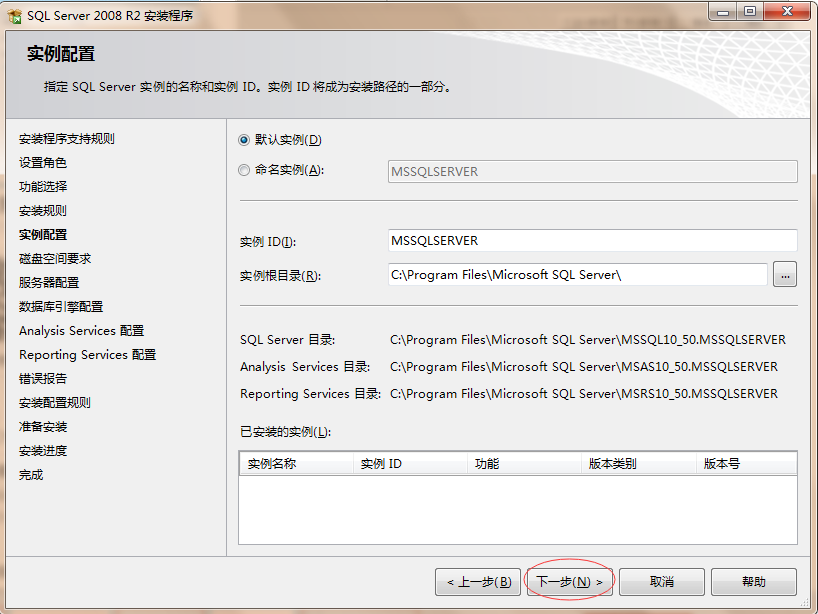Screen dimensions: 818x614
Task: Click the 功能 column header
Action: (524, 464)
